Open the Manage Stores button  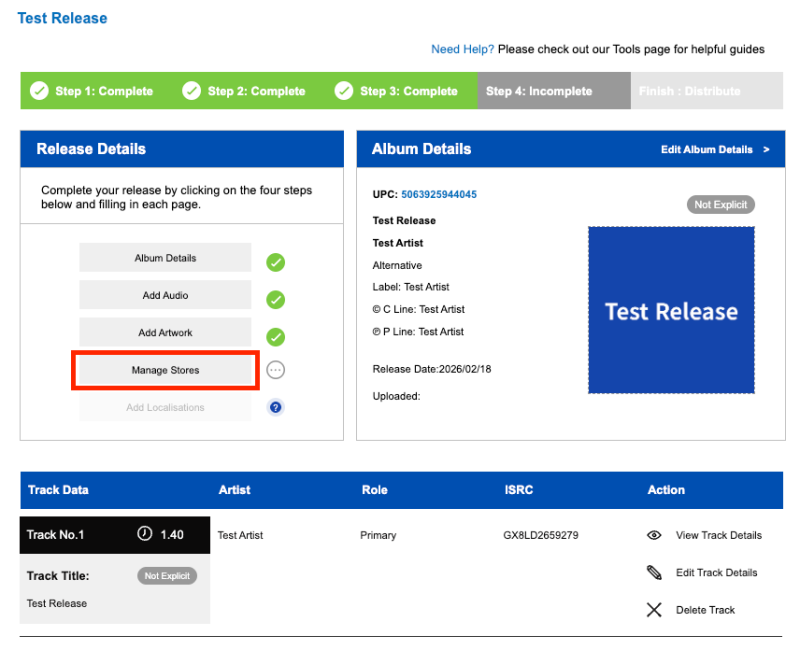pyautogui.click(x=165, y=370)
